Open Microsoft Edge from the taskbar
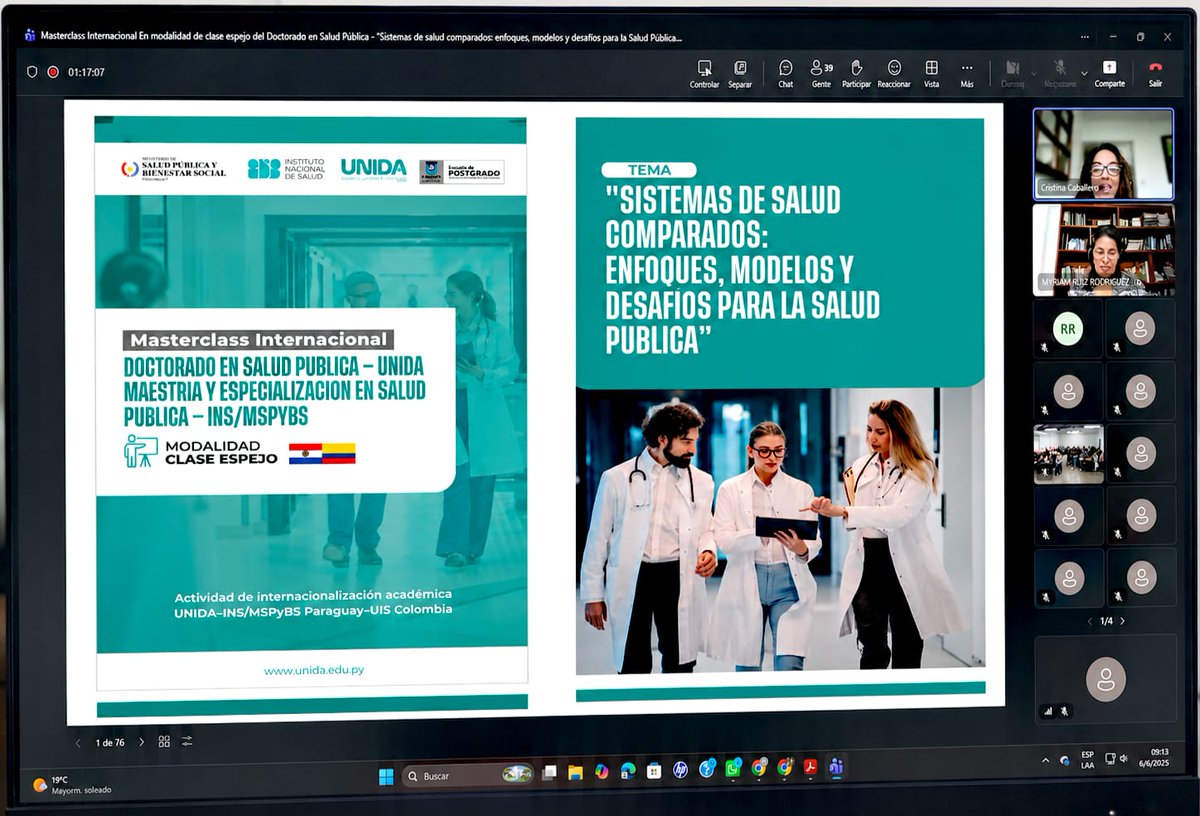This screenshot has height=816, width=1200. 628,770
